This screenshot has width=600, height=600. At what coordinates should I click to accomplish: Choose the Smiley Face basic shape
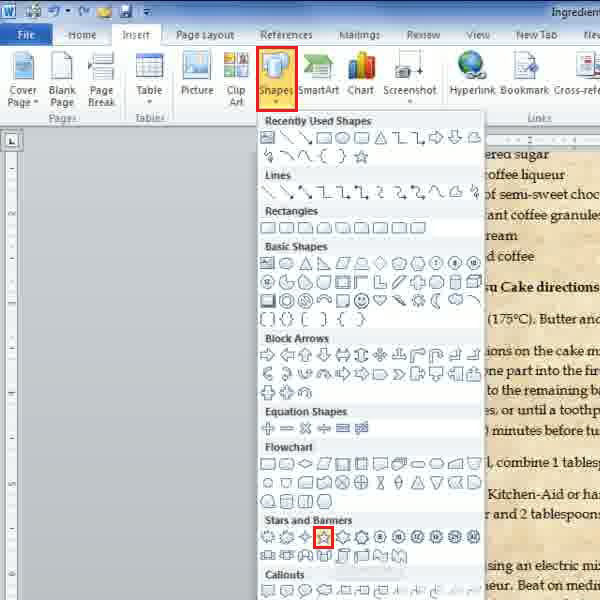[361, 301]
